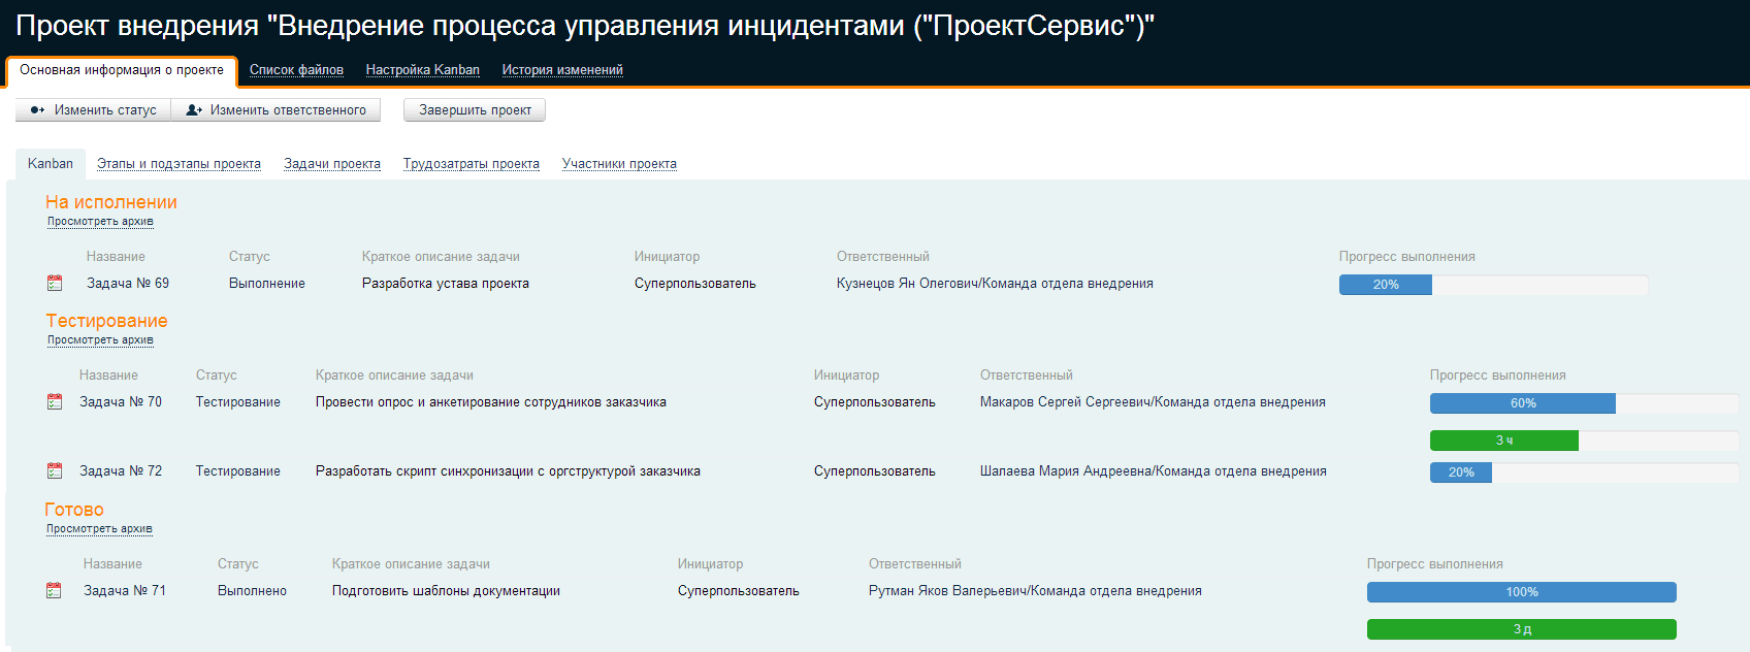Click the calendar icon beside Задача № 71
This screenshot has height=652, width=1750.
55,591
